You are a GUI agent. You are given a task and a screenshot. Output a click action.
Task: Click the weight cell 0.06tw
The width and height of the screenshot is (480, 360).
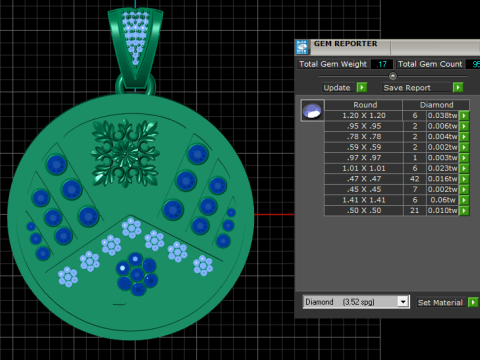click(443, 200)
